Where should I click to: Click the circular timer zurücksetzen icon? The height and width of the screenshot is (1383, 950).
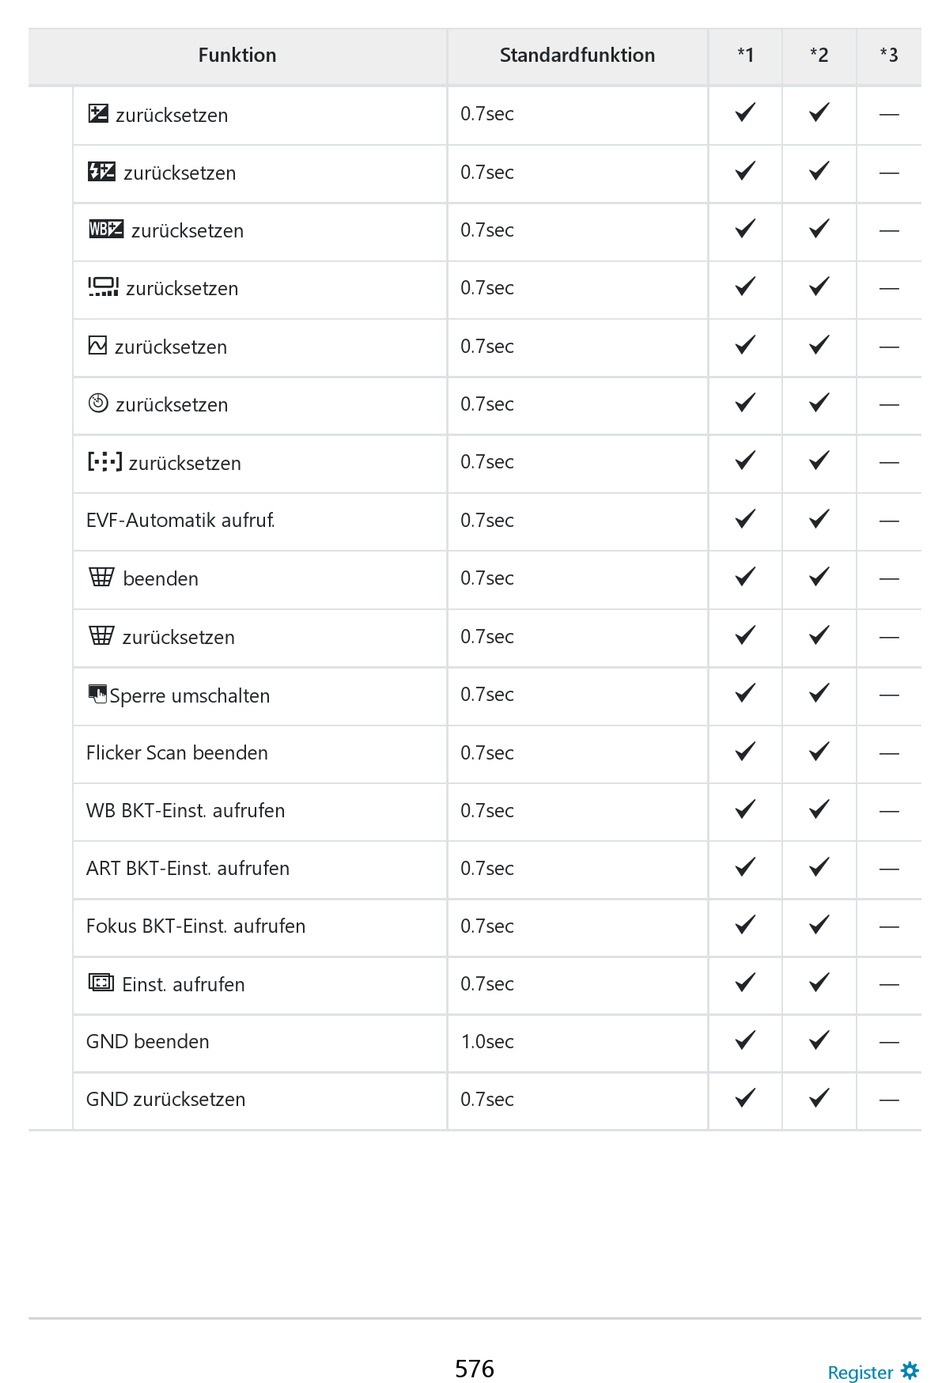[x=98, y=403]
